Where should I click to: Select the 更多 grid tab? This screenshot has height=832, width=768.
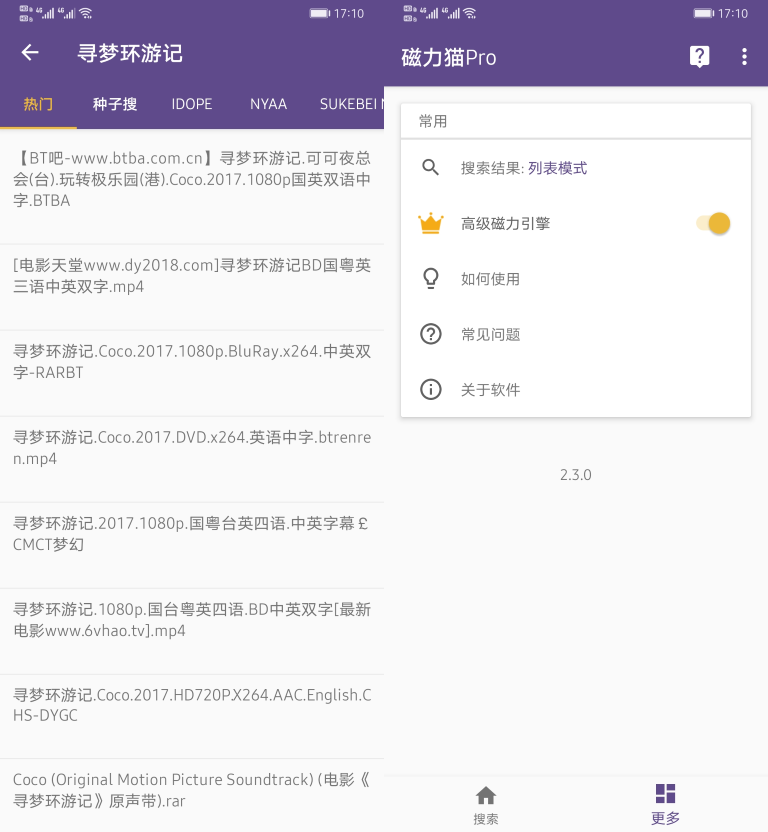click(666, 804)
